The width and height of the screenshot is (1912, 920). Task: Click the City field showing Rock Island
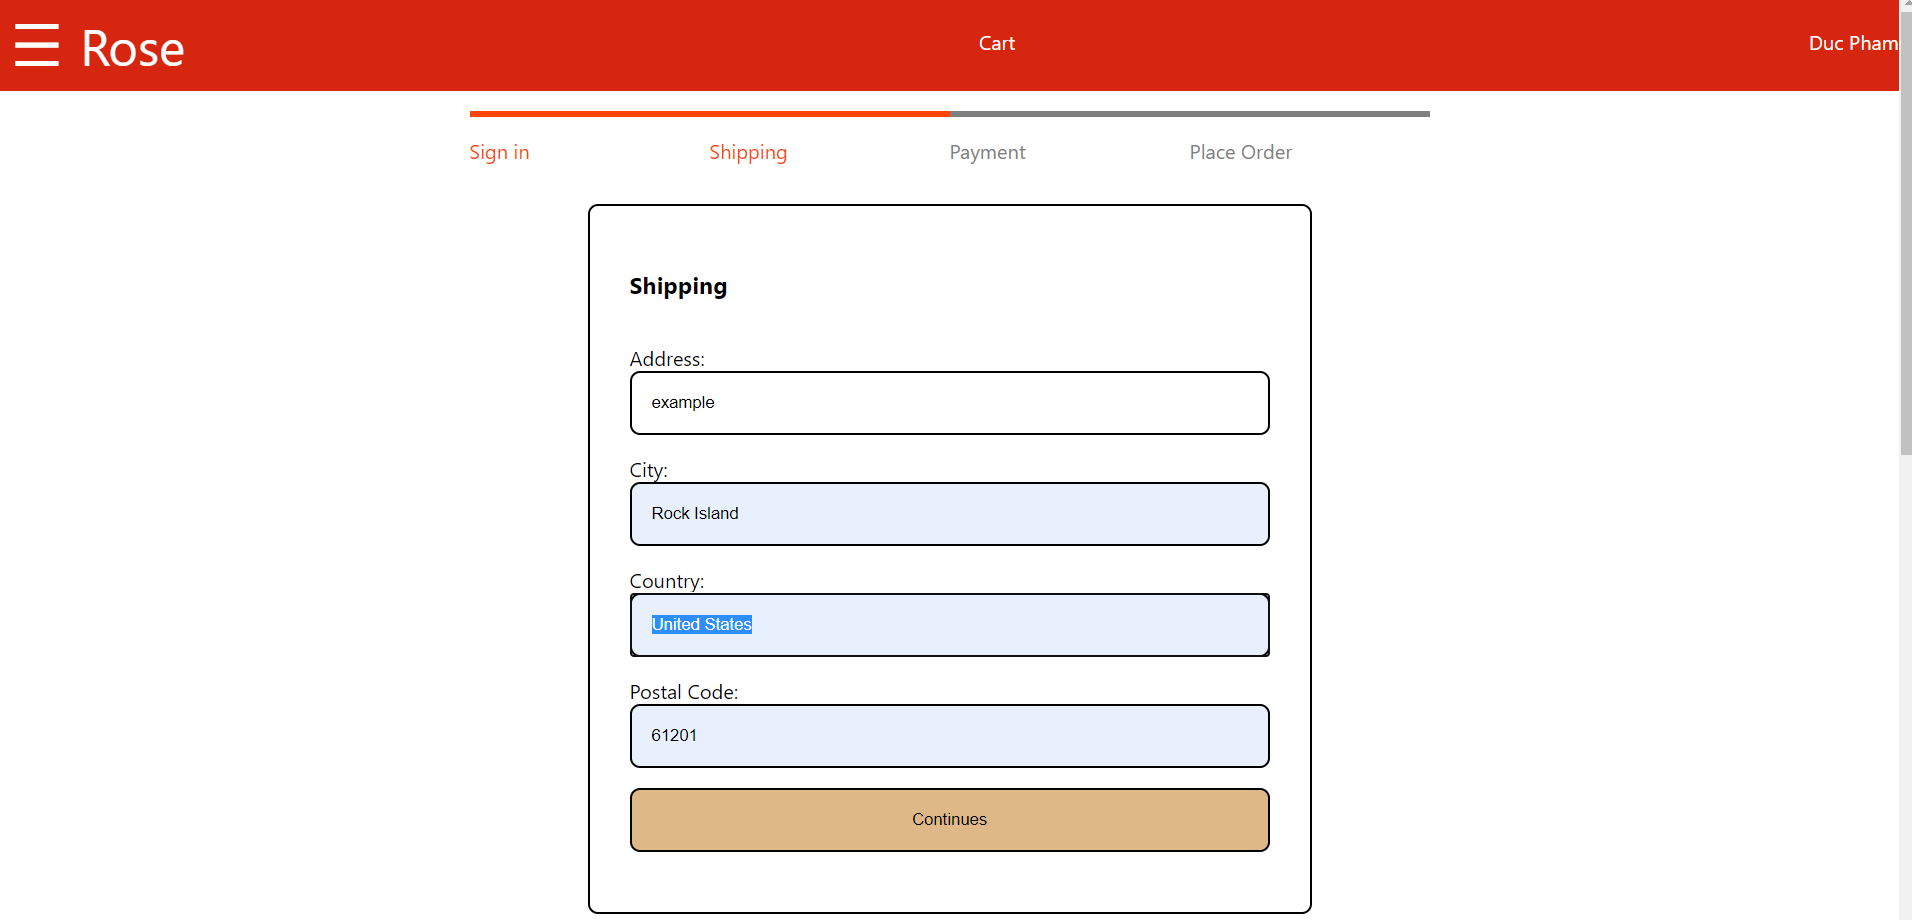click(x=948, y=514)
